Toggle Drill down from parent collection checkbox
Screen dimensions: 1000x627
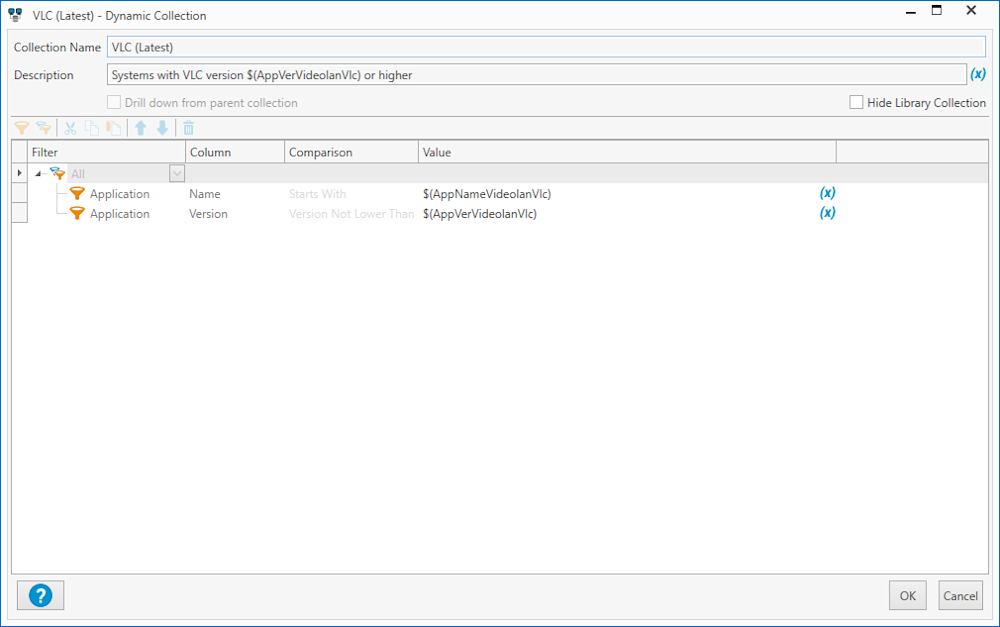(114, 102)
